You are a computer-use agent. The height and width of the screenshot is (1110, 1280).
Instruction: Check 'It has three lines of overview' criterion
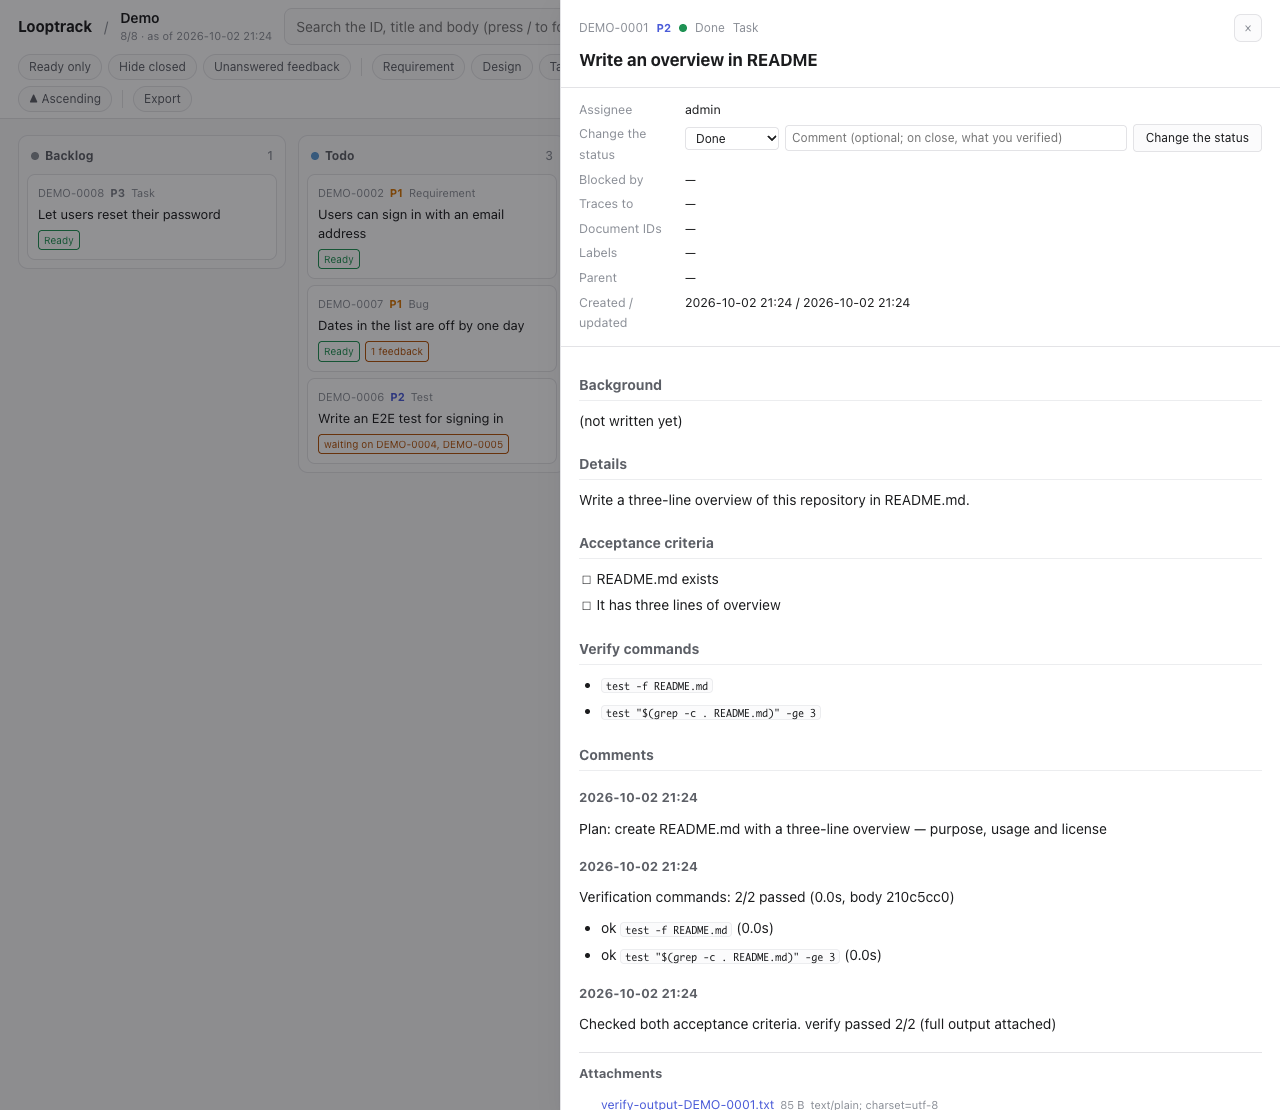(x=586, y=606)
